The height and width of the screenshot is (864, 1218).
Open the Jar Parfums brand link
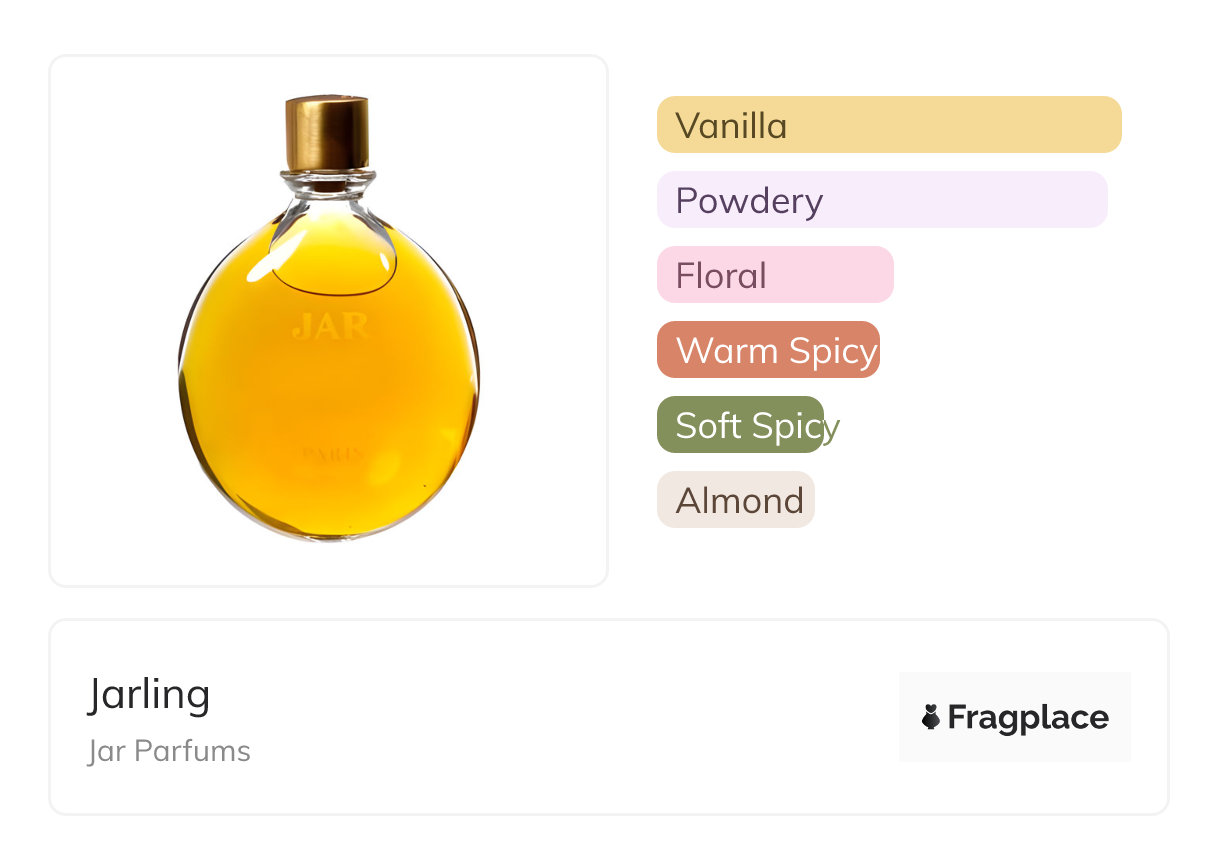(x=169, y=751)
